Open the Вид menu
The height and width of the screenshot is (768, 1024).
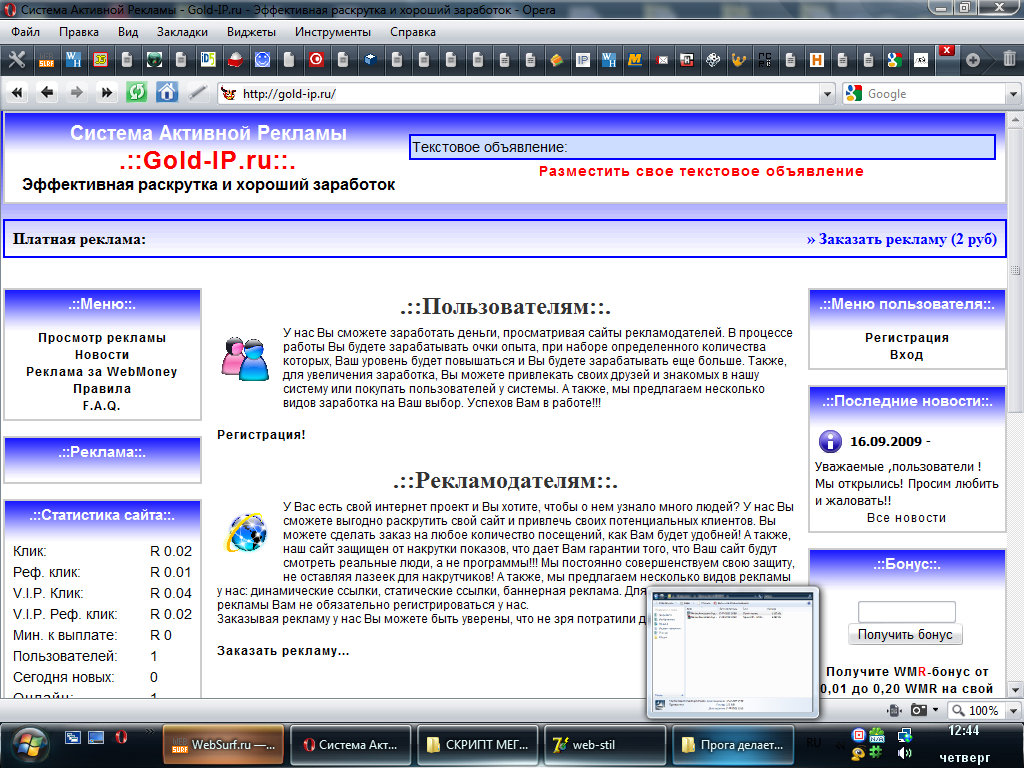tap(128, 32)
